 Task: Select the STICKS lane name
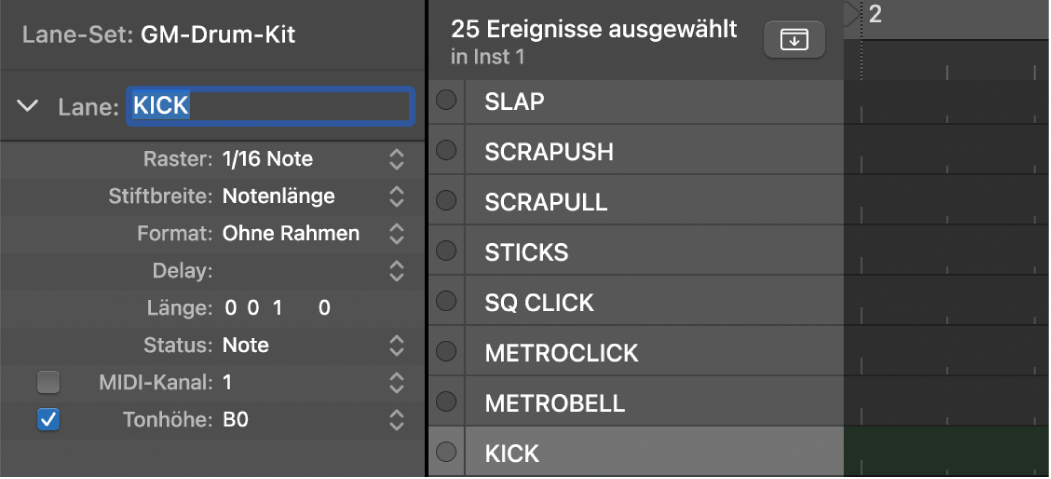tap(526, 252)
